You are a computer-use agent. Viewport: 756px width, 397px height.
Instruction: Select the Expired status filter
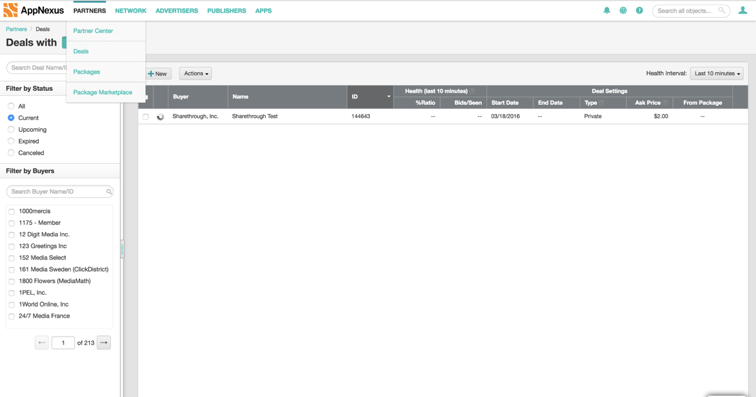(x=11, y=141)
